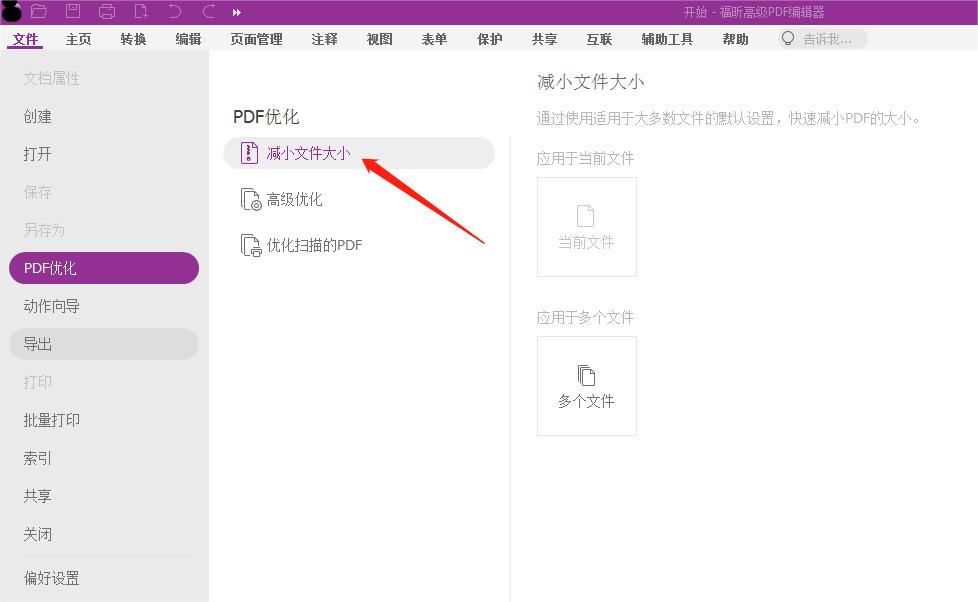Apply compression to 当前文件
The image size is (978, 602).
point(586,227)
